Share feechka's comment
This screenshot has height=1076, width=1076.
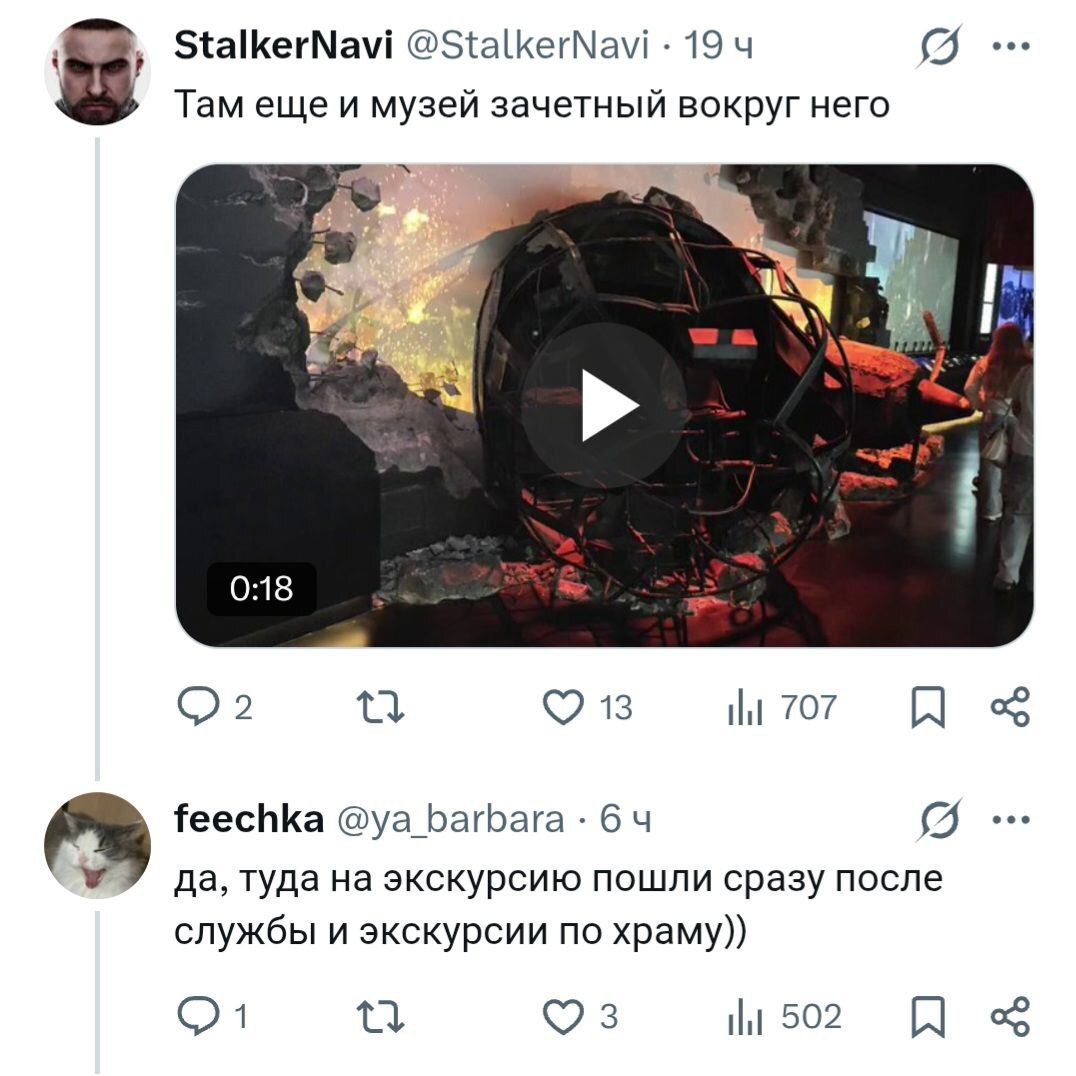[1011, 1016]
